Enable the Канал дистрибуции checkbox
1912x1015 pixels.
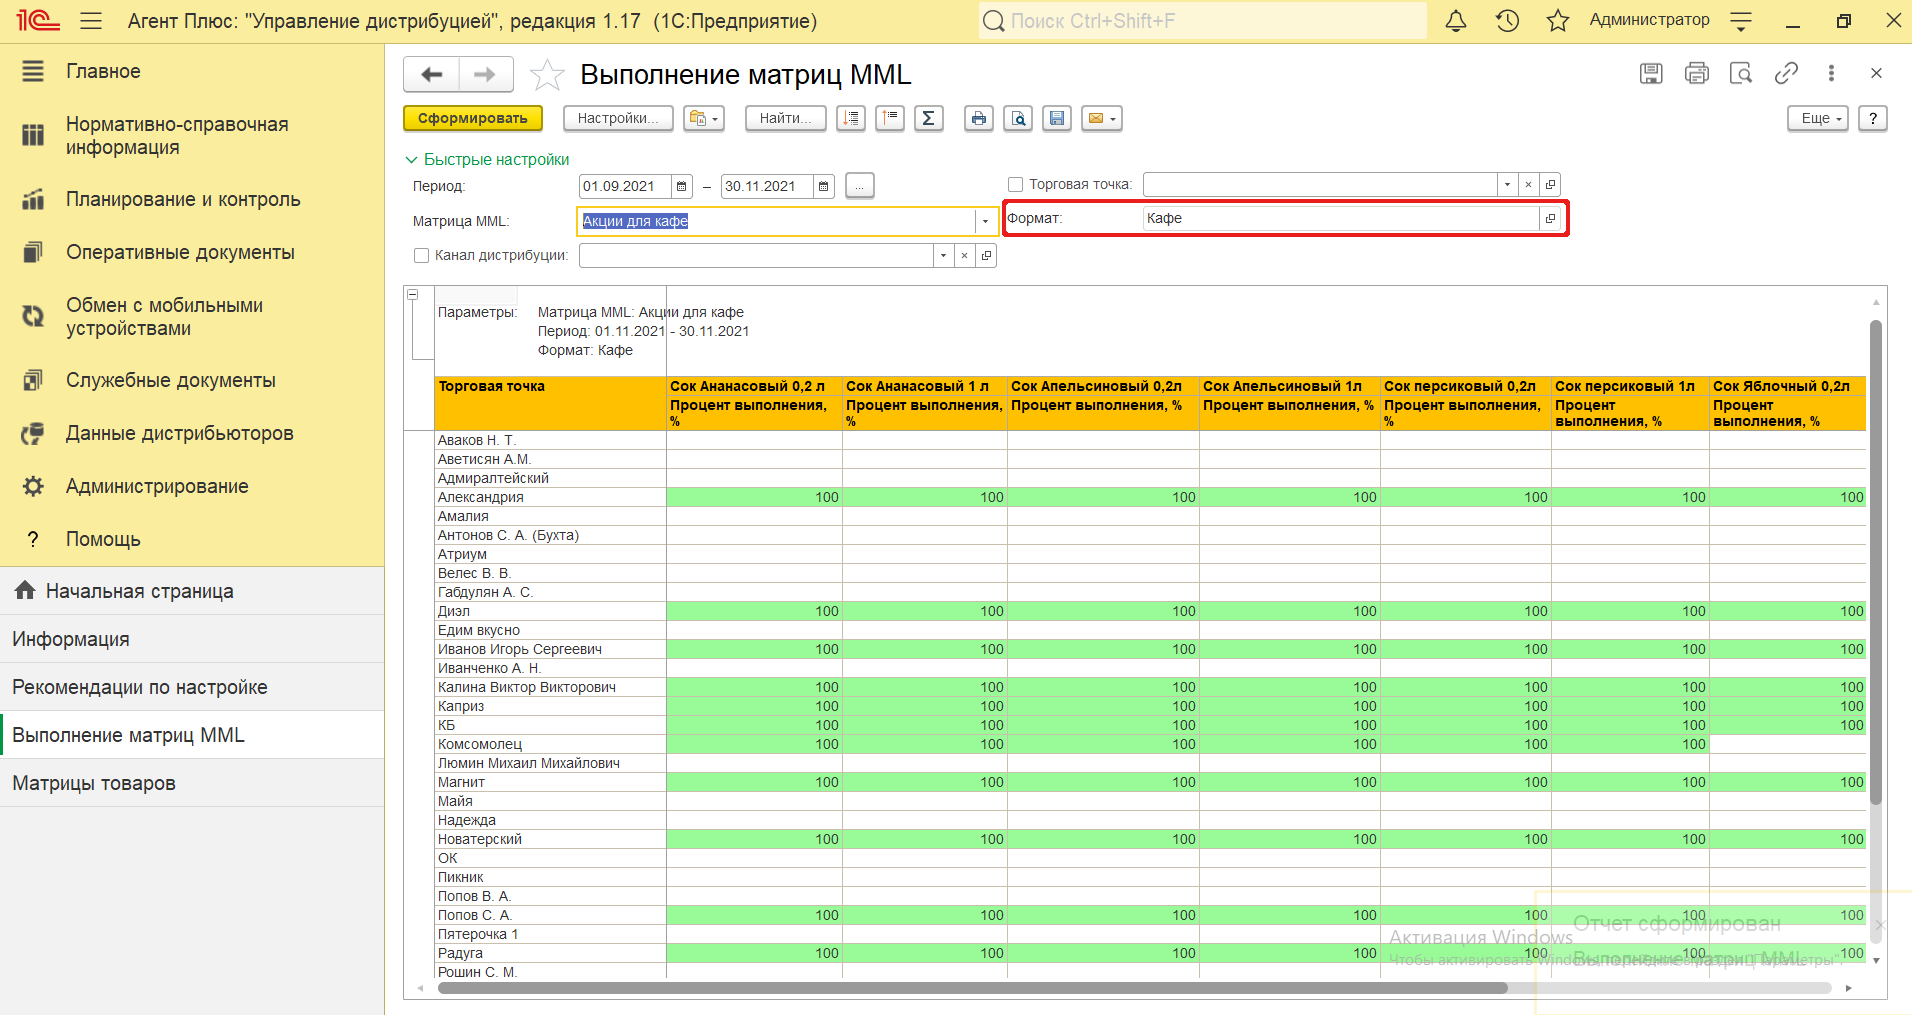[x=421, y=255]
